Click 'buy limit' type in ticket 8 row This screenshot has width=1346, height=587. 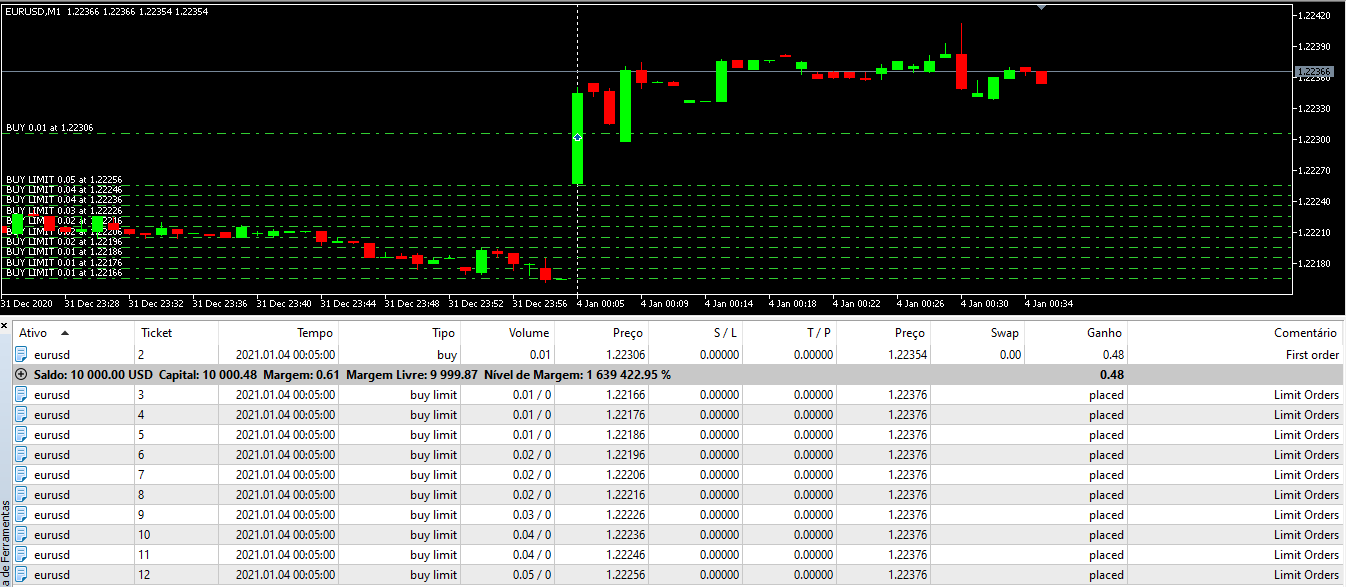tap(433, 494)
